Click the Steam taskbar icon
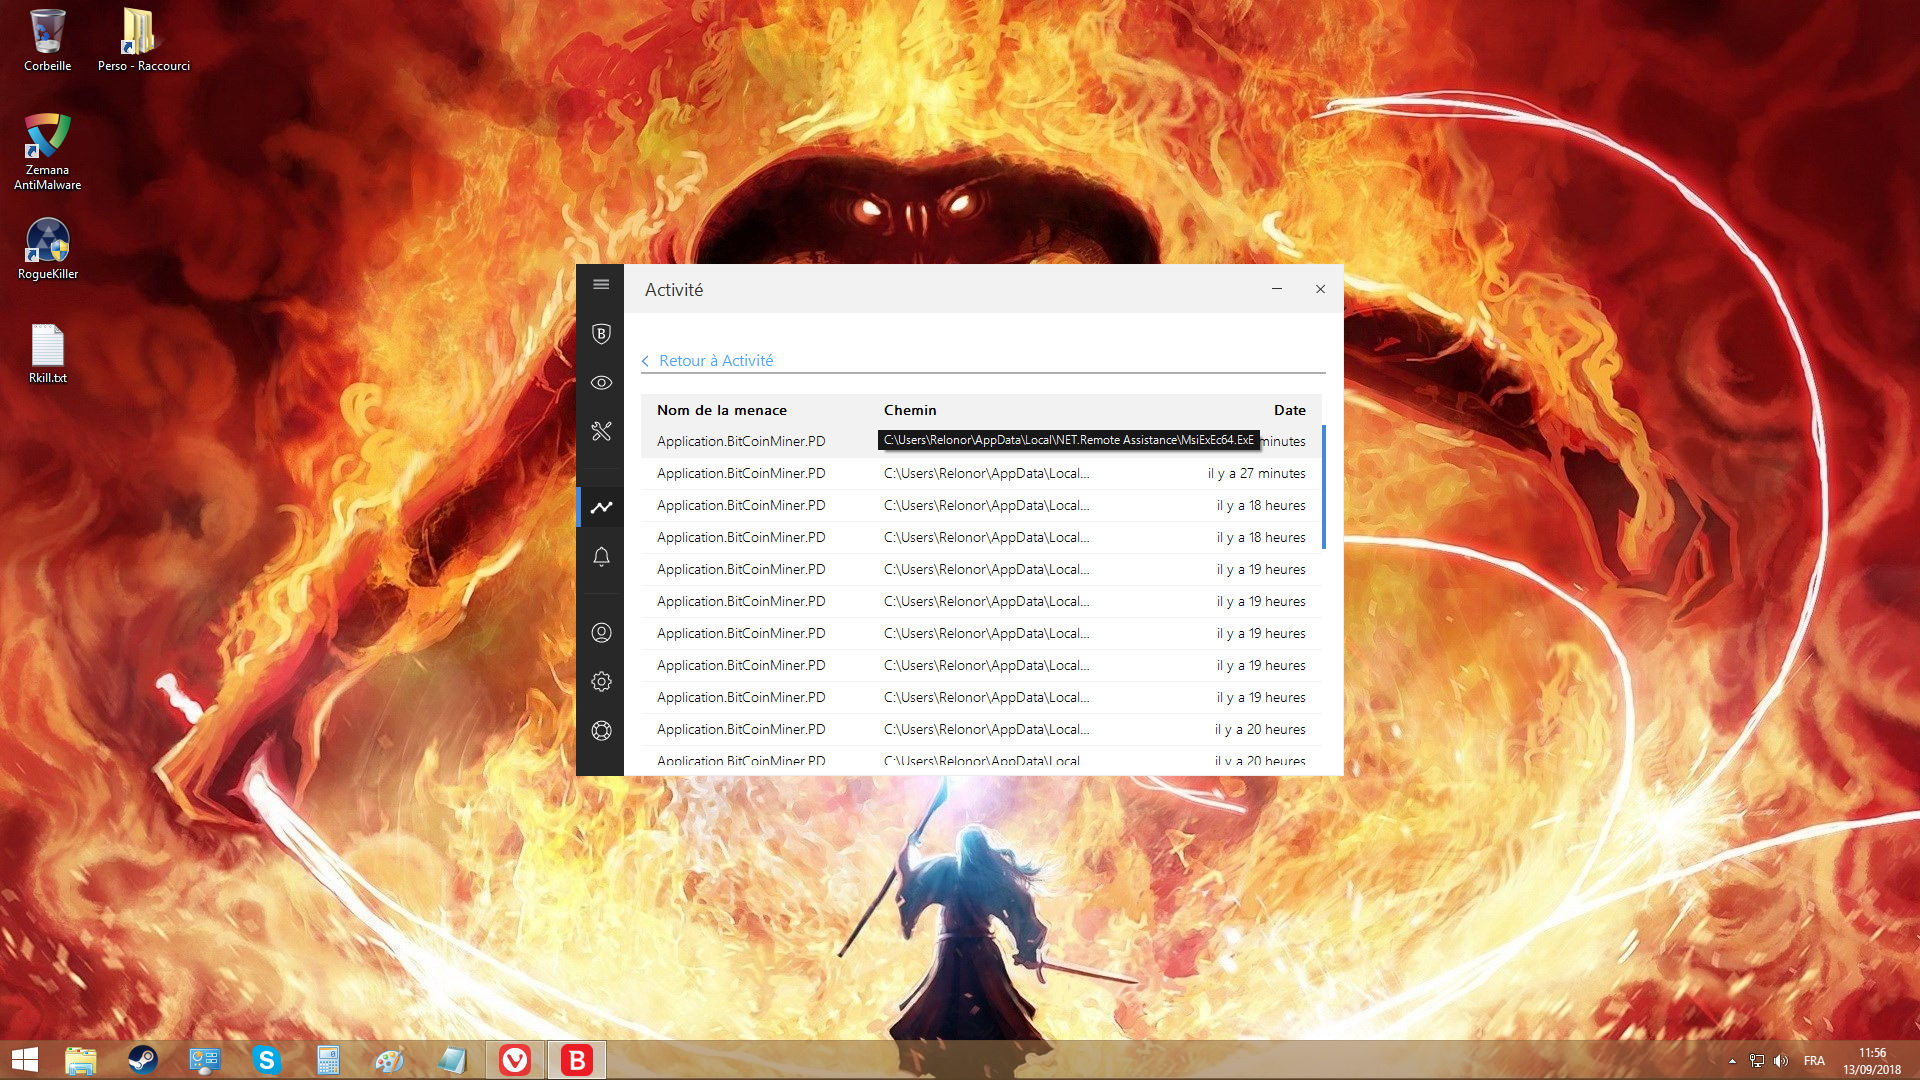Viewport: 1920px width, 1080px height. pyautogui.click(x=142, y=1060)
